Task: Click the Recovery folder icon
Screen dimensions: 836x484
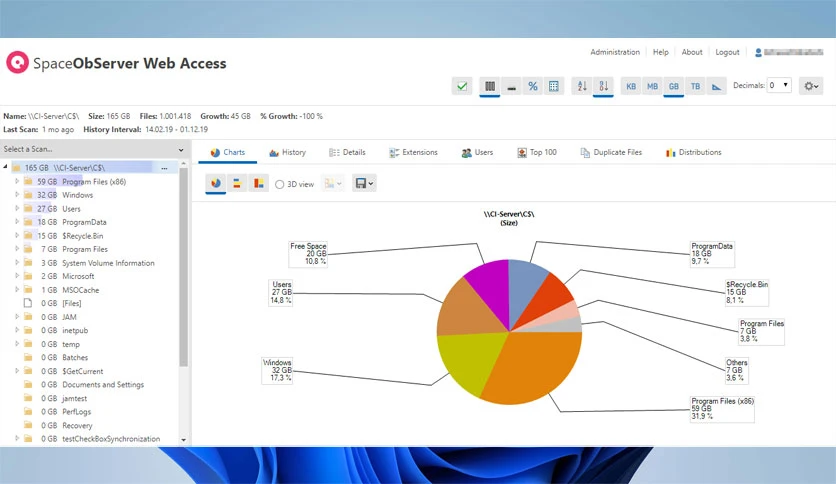Action: 28,425
